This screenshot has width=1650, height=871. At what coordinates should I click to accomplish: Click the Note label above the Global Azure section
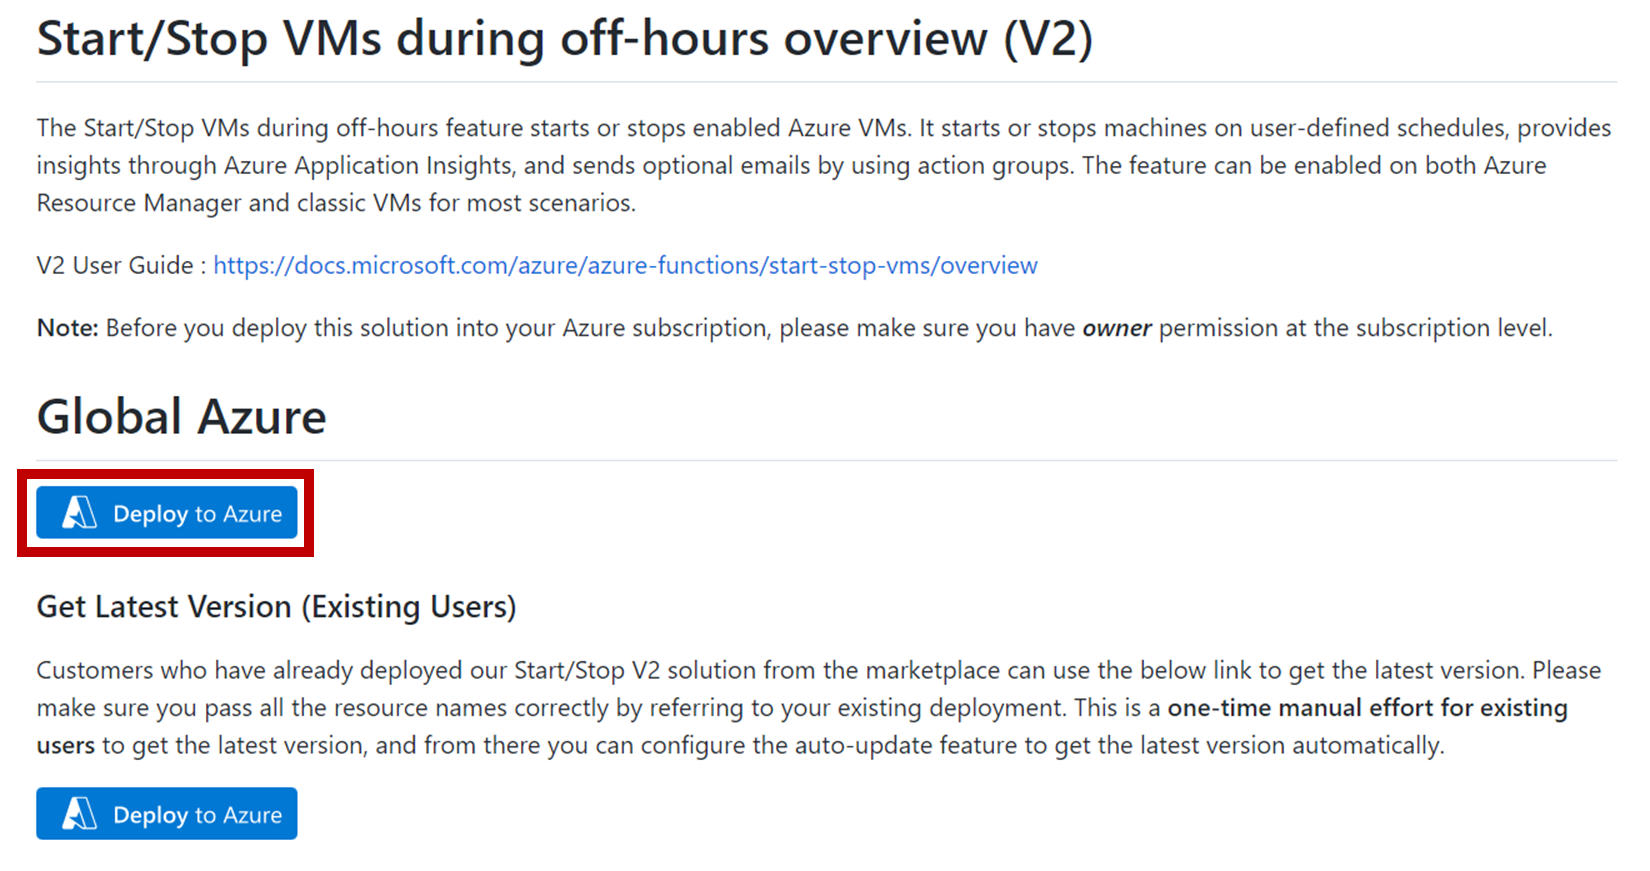(63, 327)
